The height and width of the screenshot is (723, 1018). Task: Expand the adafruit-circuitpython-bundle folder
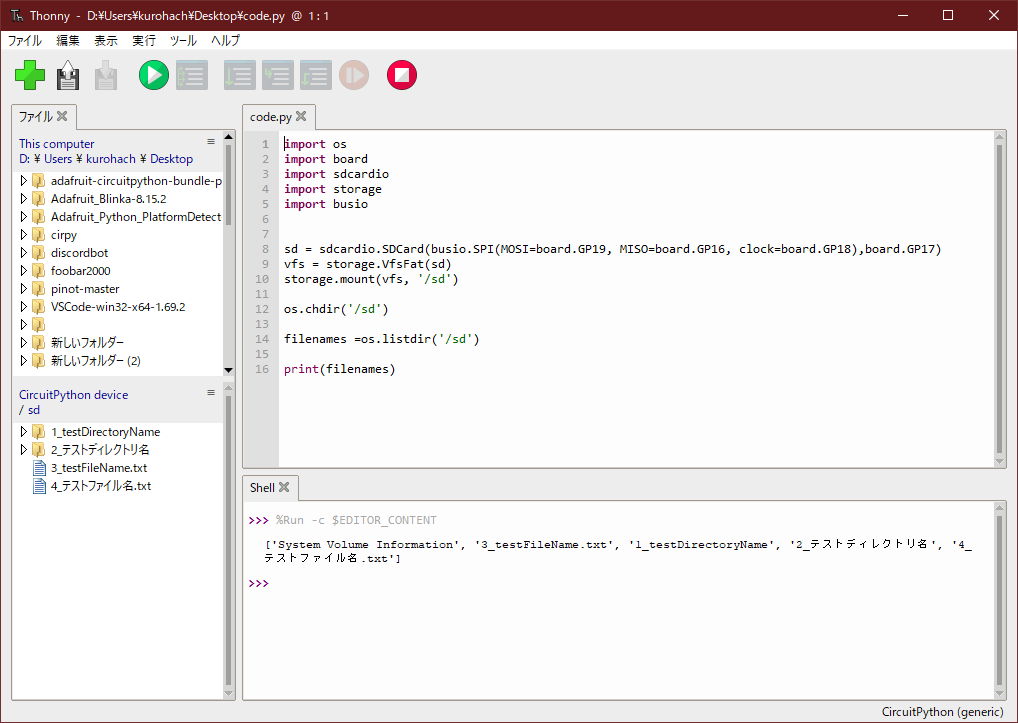[x=24, y=180]
